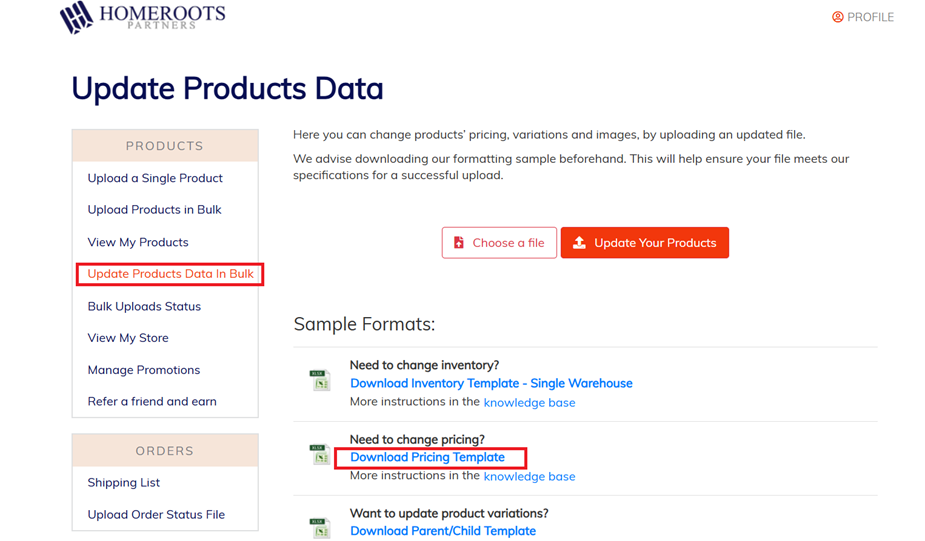The image size is (925, 541).
Task: Select View My Products in sidebar
Action: [138, 242]
